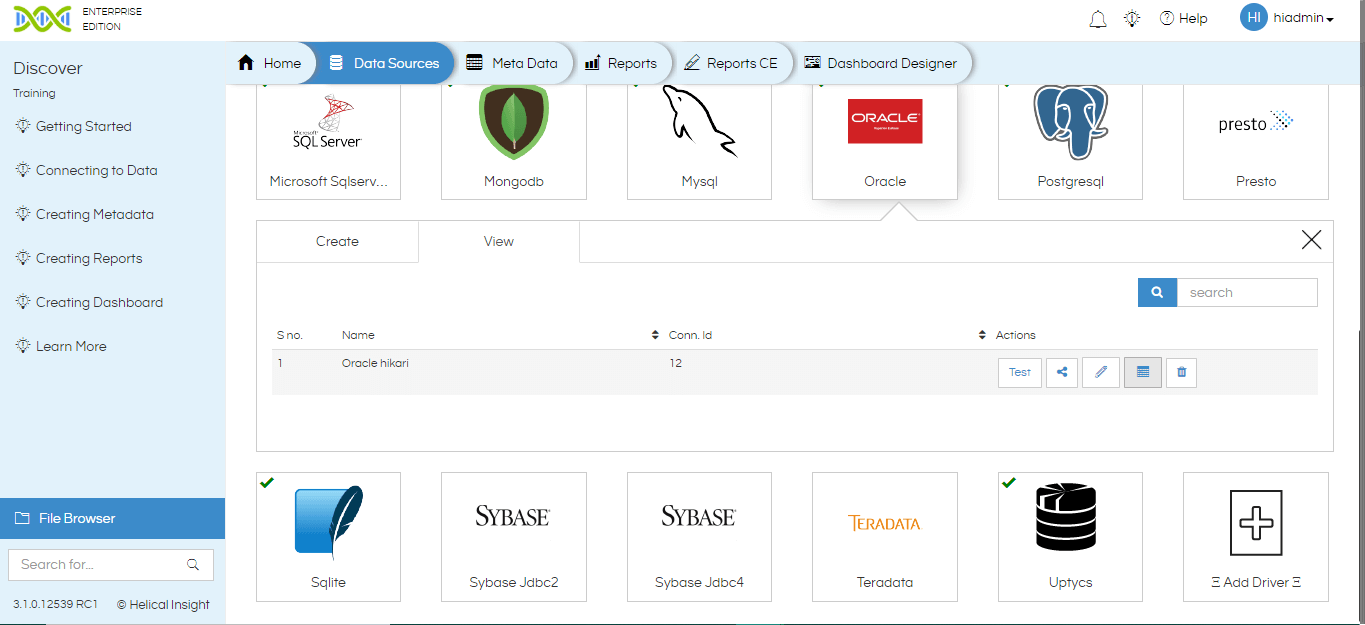Share the Oracle hikari connection
The height and width of the screenshot is (625, 1365).
pos(1062,372)
